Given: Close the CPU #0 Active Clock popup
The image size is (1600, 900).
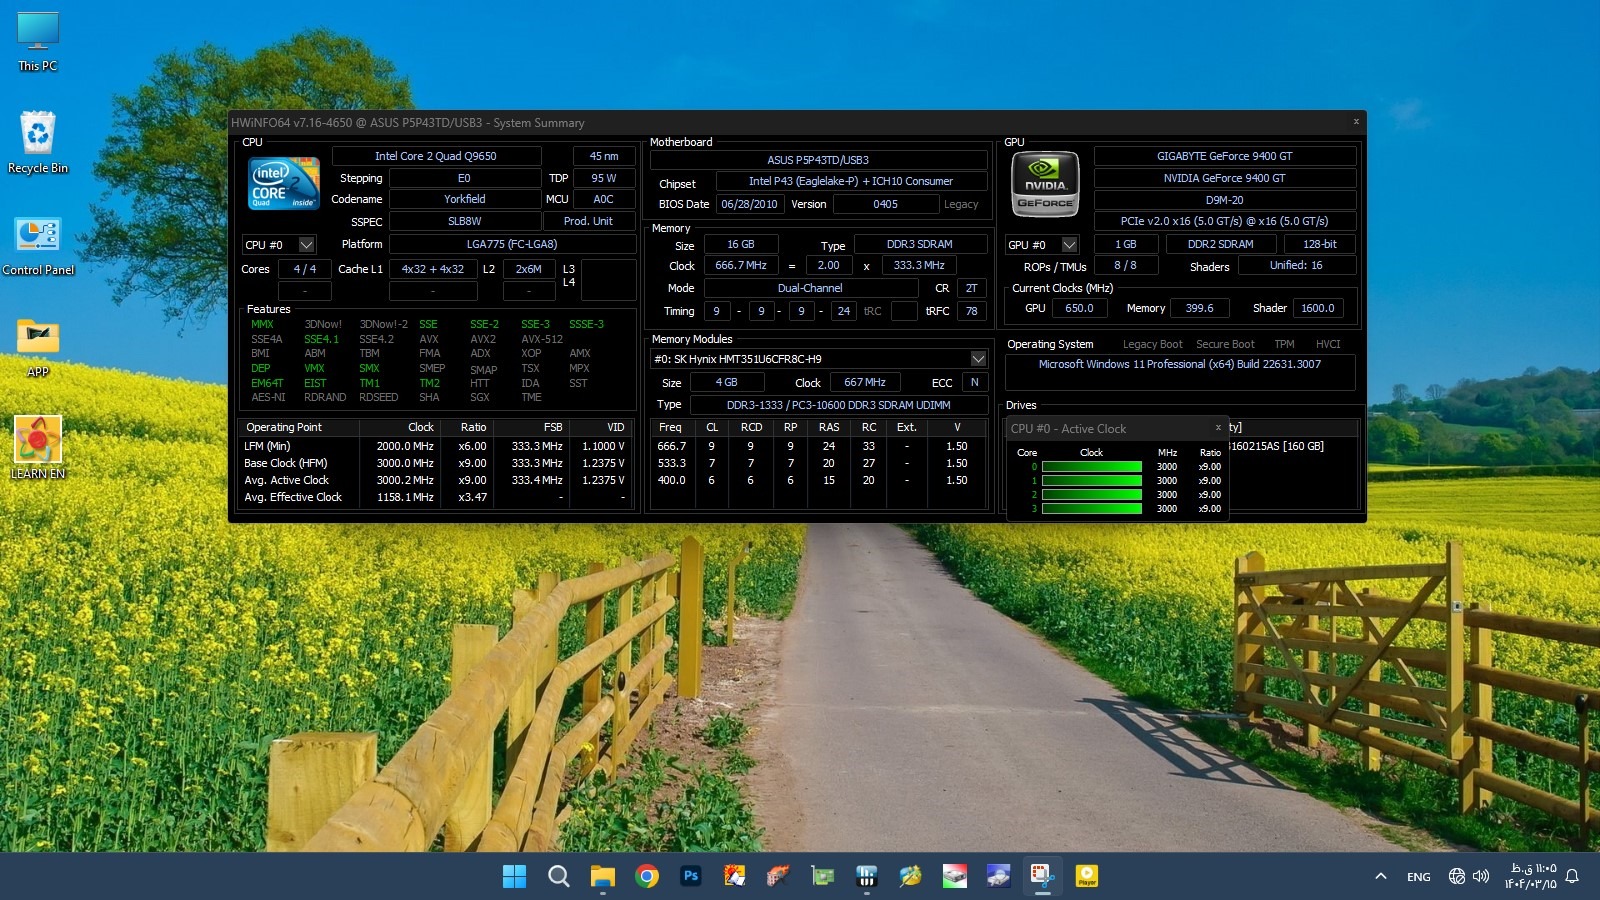Looking at the screenshot, I should click(x=1218, y=428).
